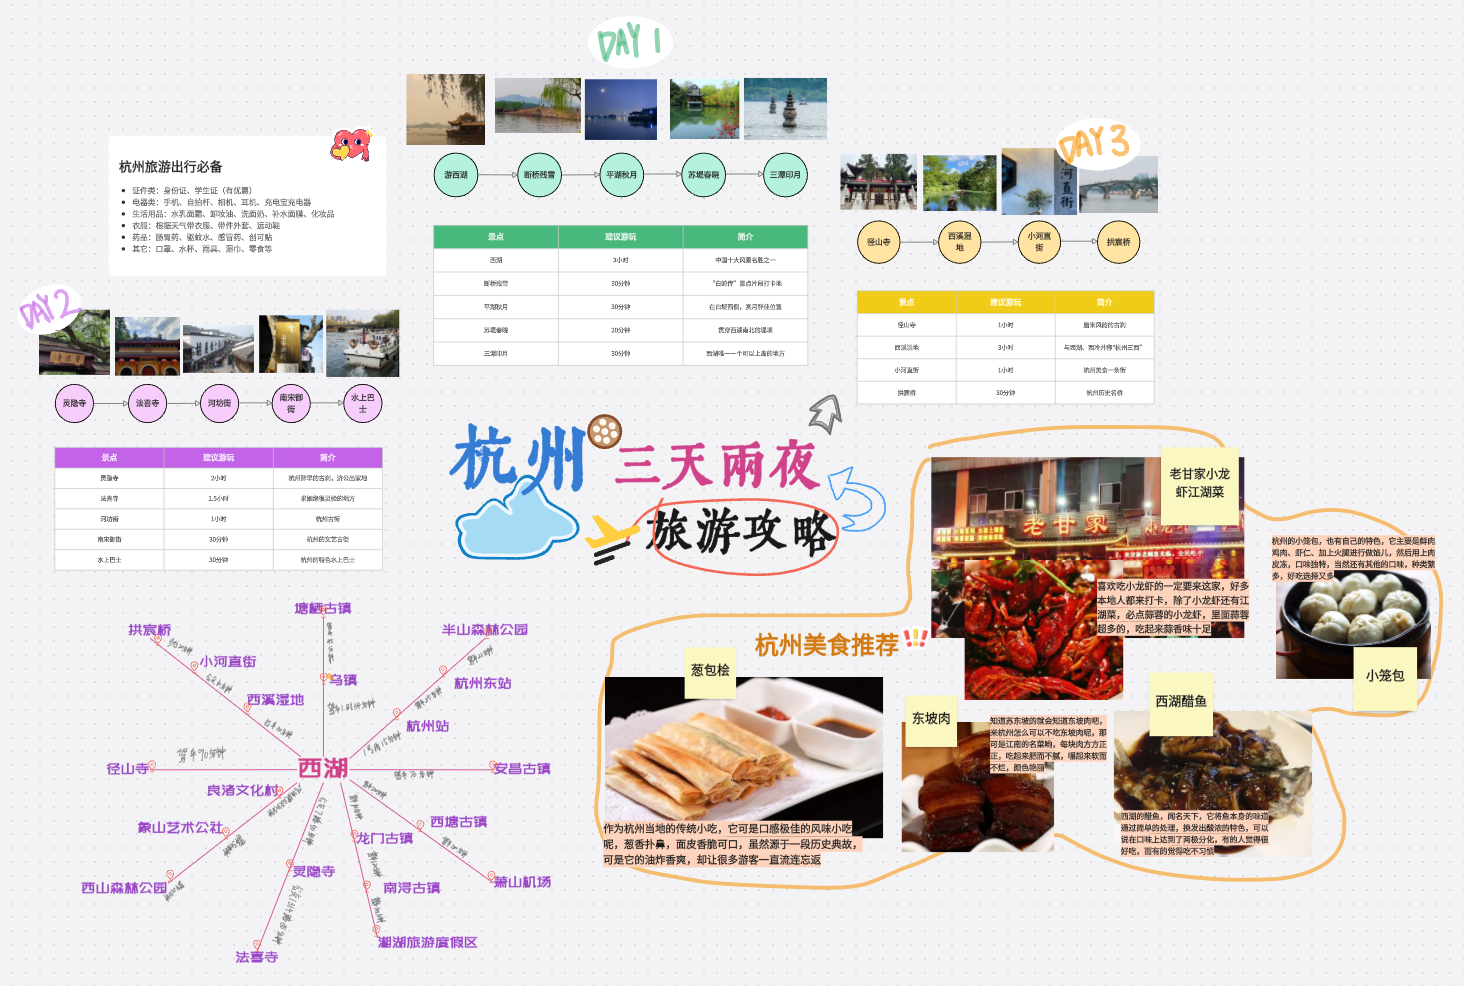This screenshot has width=1464, height=986.
Task: Select the blue curved arrow doodle
Action: click(x=856, y=498)
